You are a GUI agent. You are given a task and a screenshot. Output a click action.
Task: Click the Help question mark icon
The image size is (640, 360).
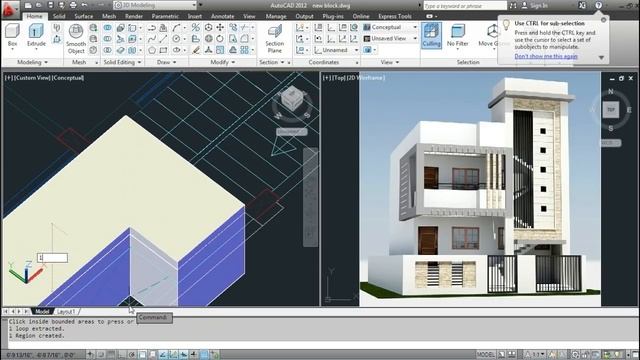pyautogui.click(x=598, y=5)
